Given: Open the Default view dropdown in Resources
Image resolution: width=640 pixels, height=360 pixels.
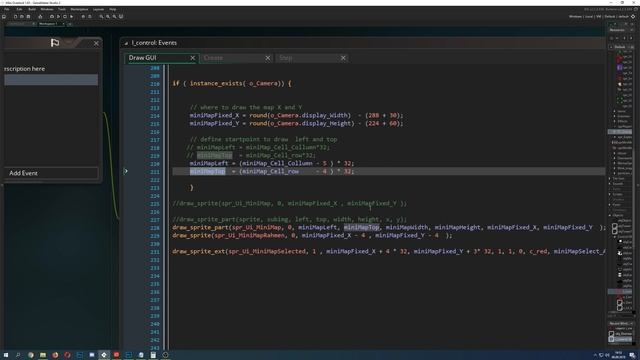Looking at the screenshot, I should [x=622, y=47].
